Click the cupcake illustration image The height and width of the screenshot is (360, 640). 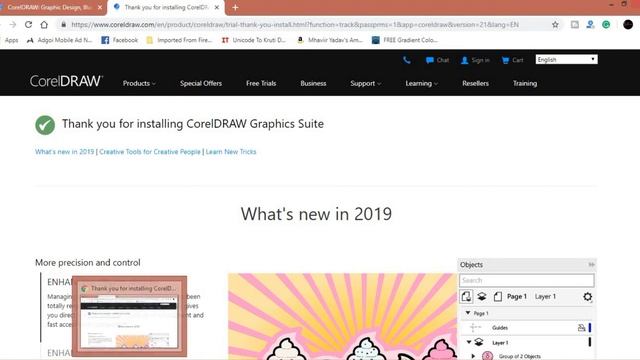[342, 317]
